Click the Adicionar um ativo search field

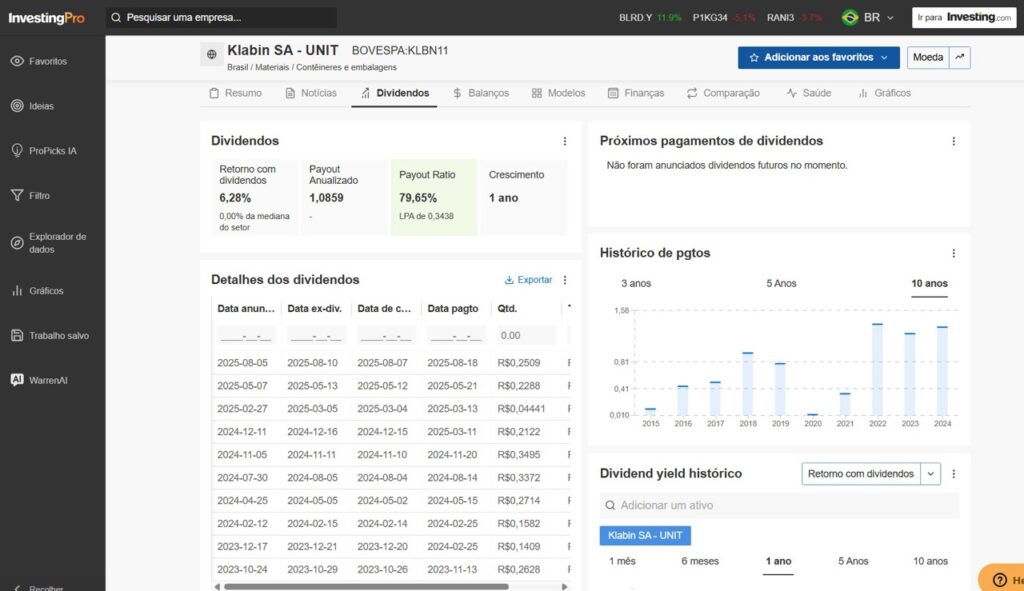point(778,506)
